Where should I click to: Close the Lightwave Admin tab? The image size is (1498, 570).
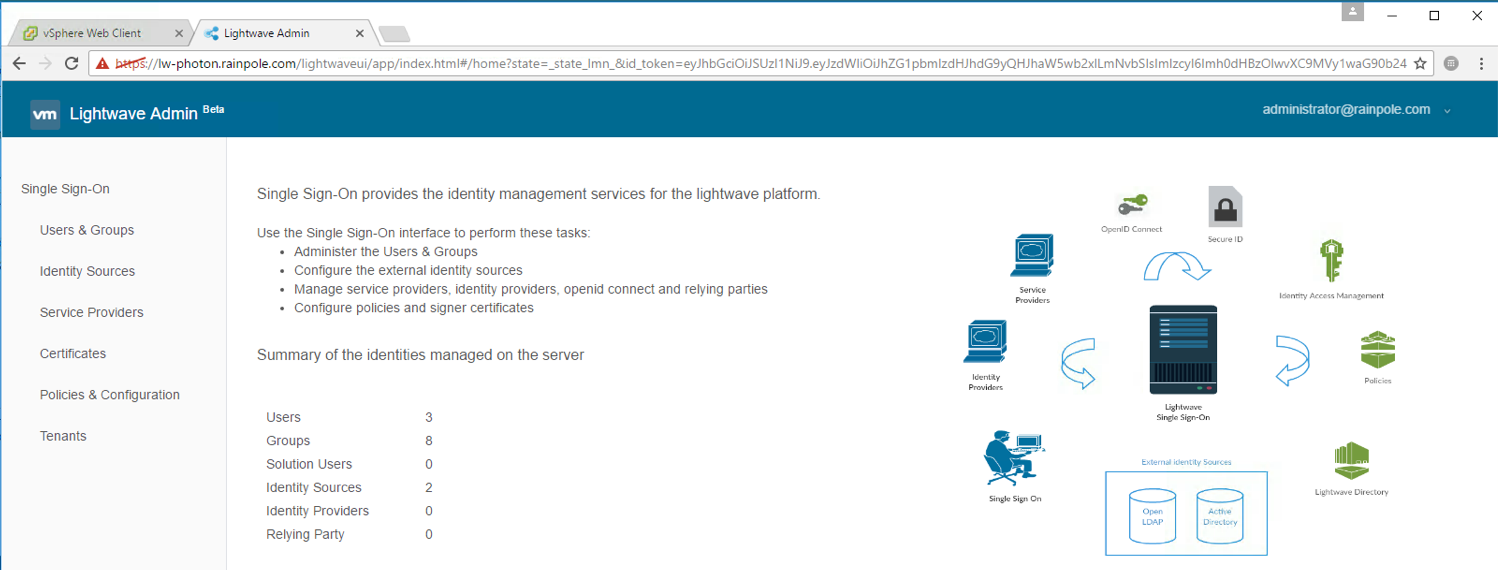360,33
